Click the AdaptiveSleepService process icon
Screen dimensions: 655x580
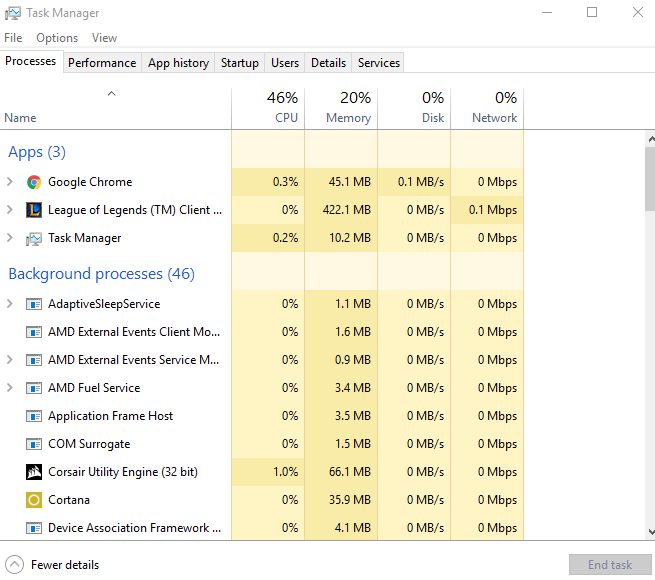(34, 304)
